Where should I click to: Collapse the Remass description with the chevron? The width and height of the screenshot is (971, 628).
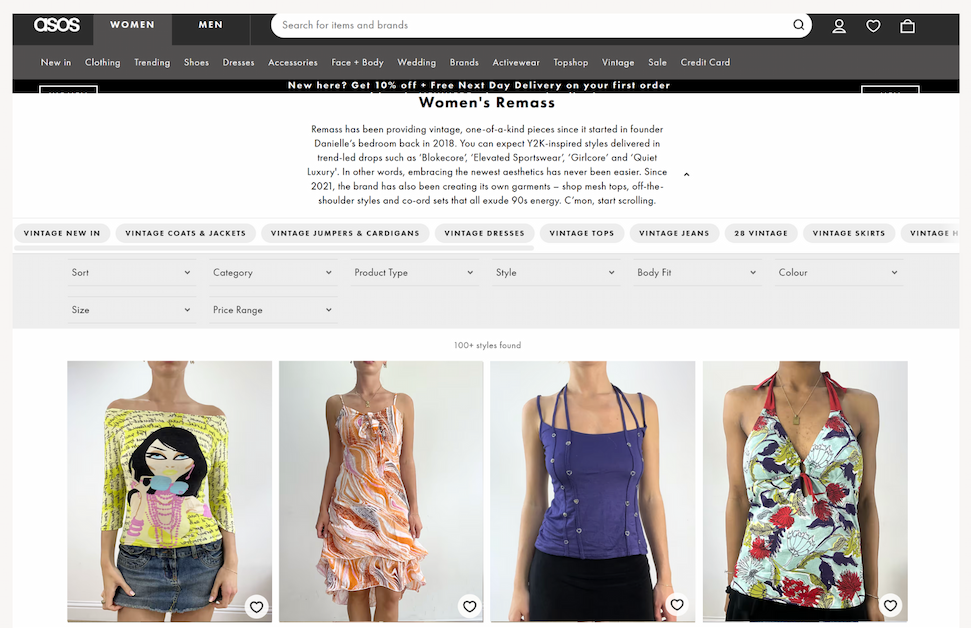point(686,175)
